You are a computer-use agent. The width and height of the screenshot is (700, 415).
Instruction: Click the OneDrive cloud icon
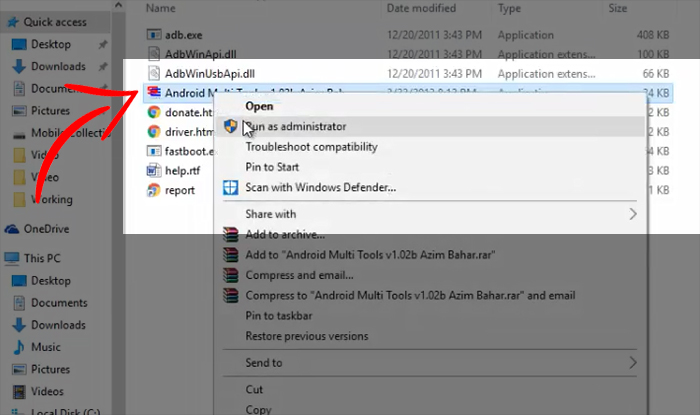click(x=11, y=229)
